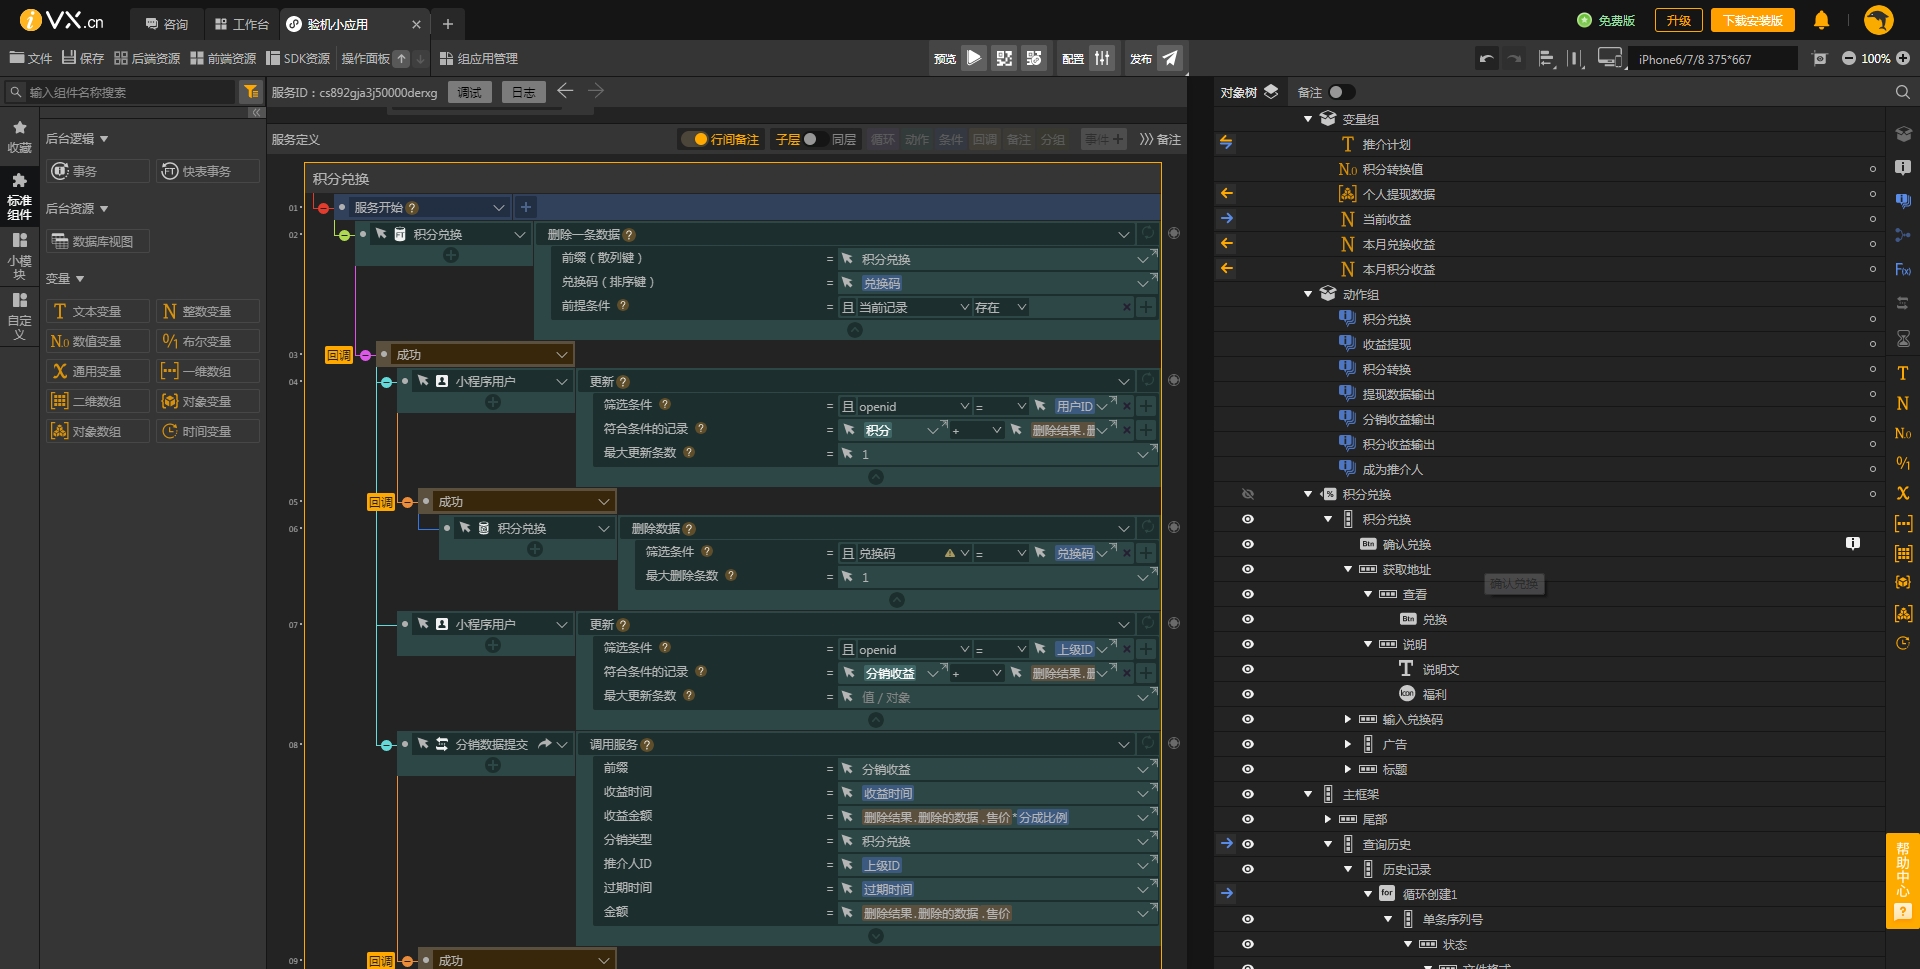Click the 升级 upgrade button
Screen dimensions: 1920x969
1678,20
